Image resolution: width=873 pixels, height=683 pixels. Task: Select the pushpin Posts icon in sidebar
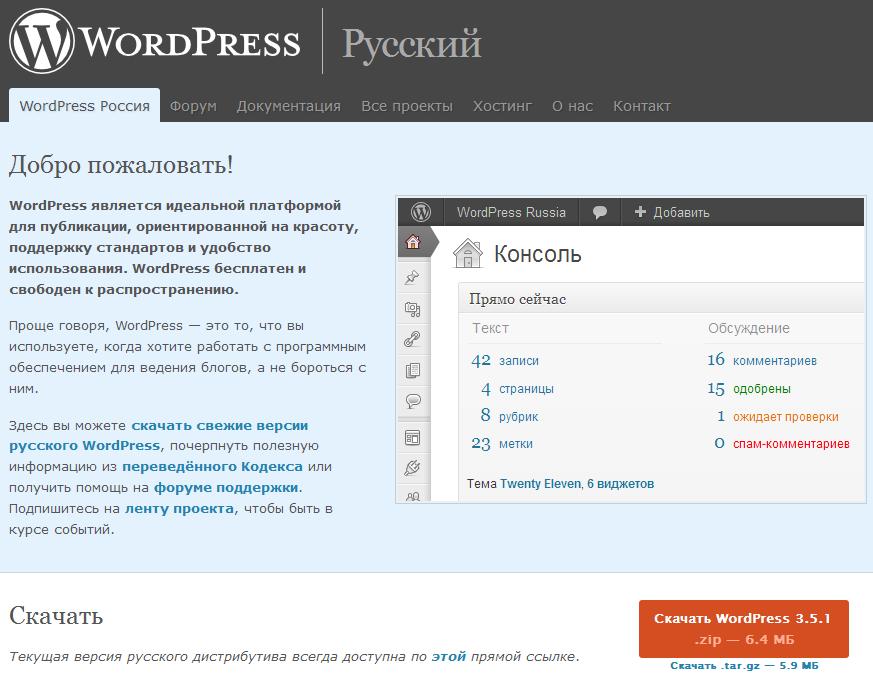[x=413, y=277]
